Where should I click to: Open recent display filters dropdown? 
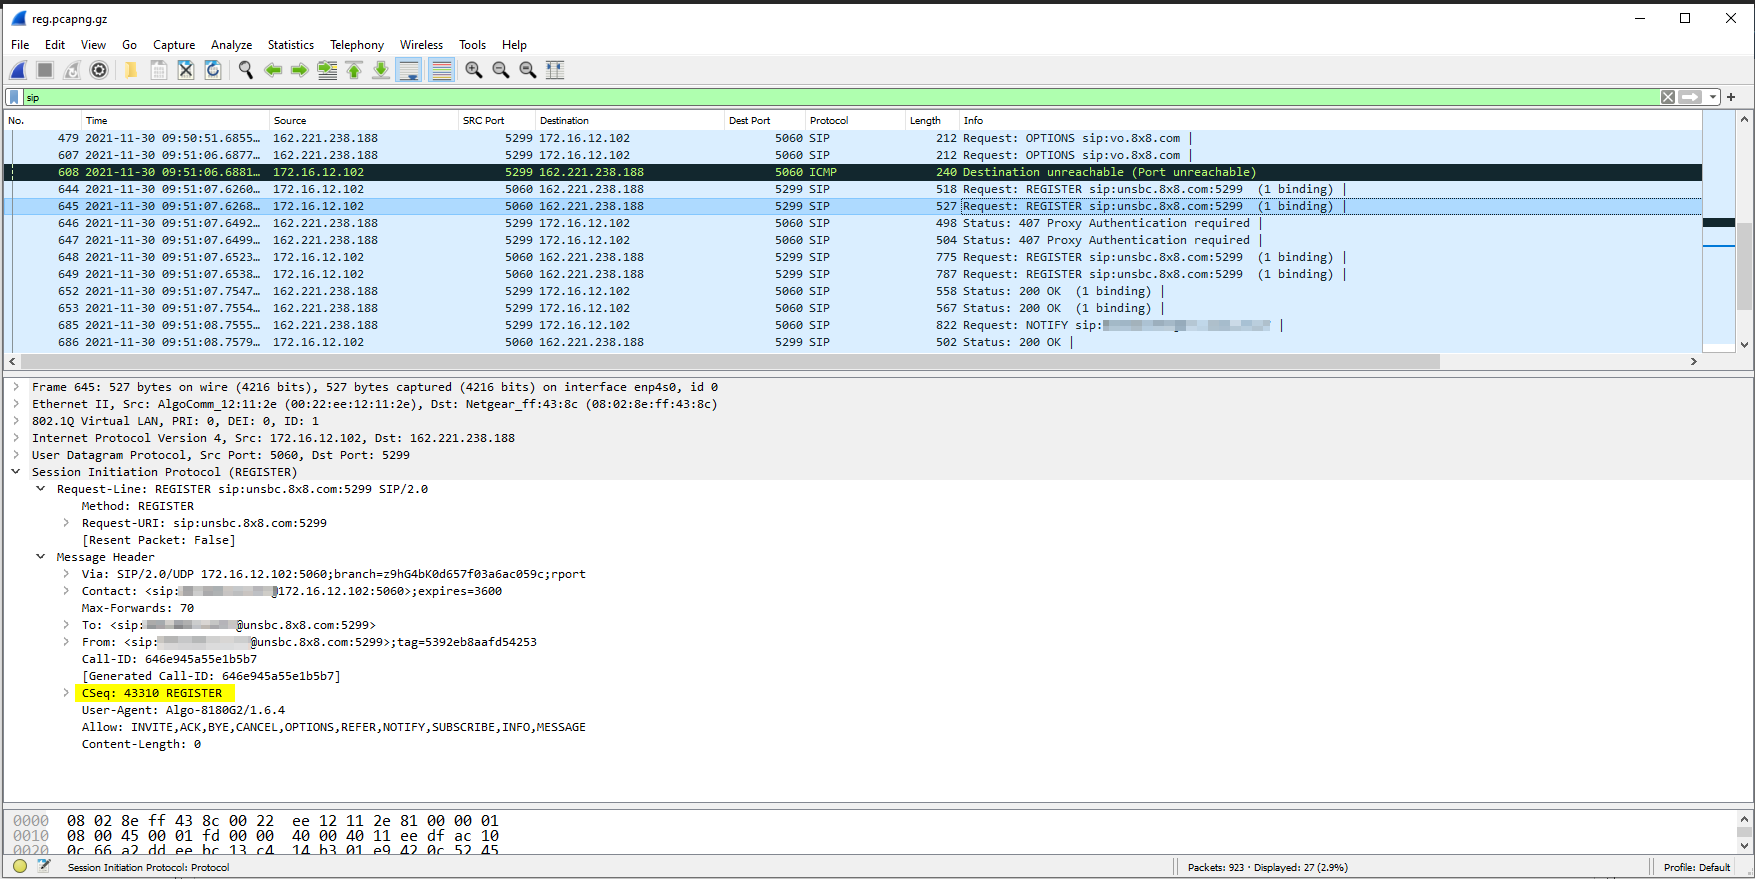click(x=1713, y=97)
